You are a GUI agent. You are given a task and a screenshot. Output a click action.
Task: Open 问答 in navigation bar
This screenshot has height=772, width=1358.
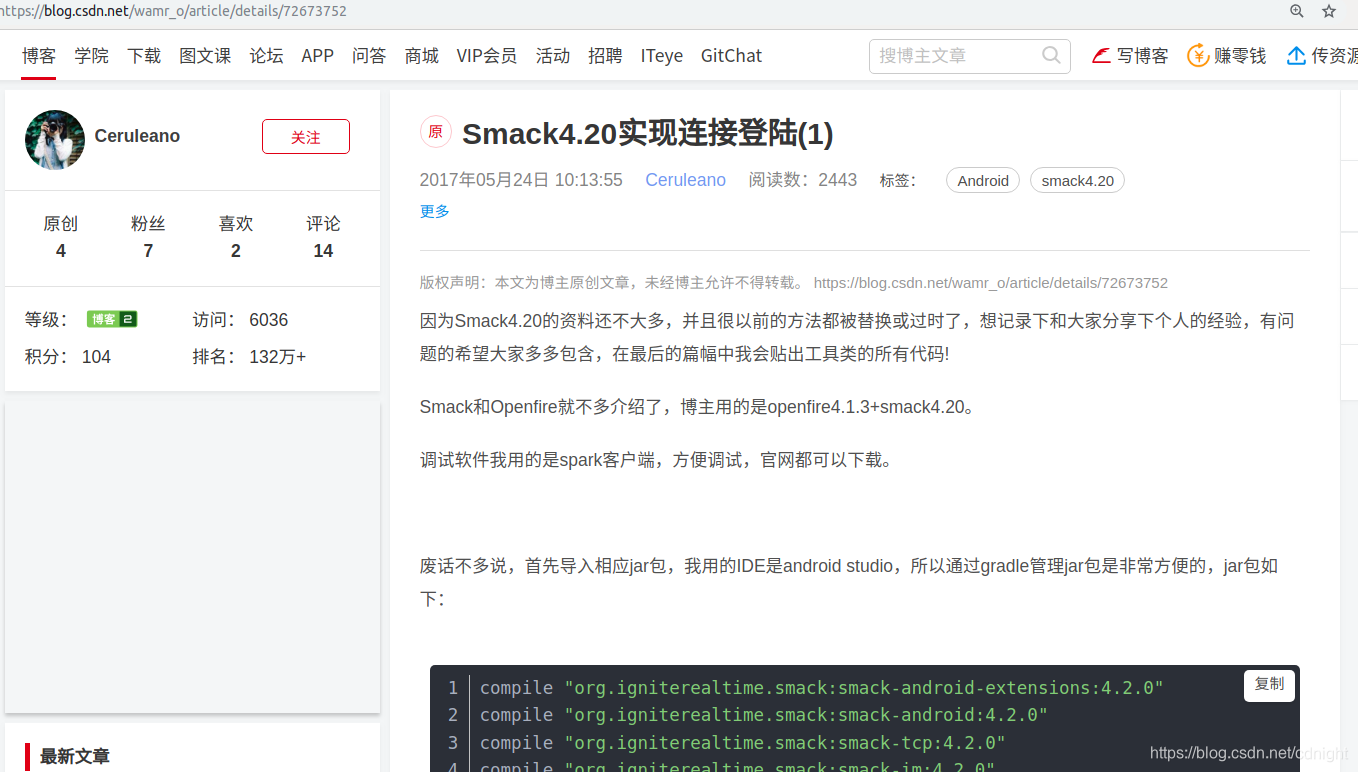tap(369, 56)
